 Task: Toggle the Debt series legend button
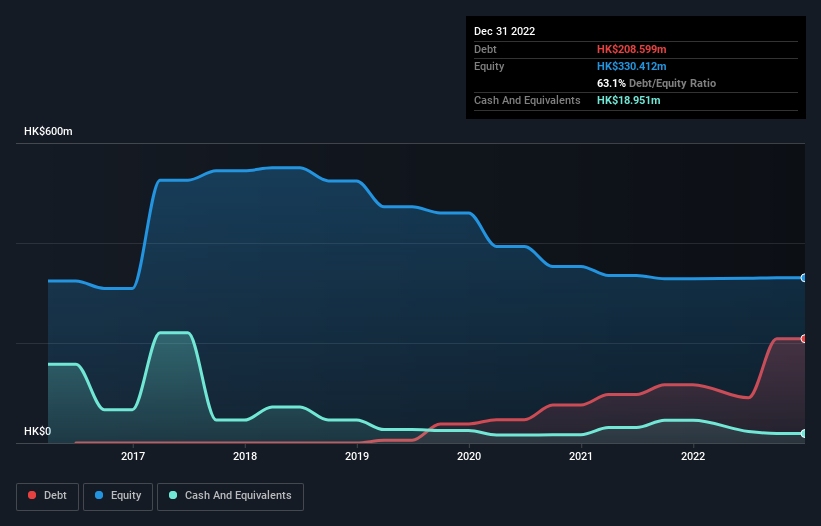48,496
